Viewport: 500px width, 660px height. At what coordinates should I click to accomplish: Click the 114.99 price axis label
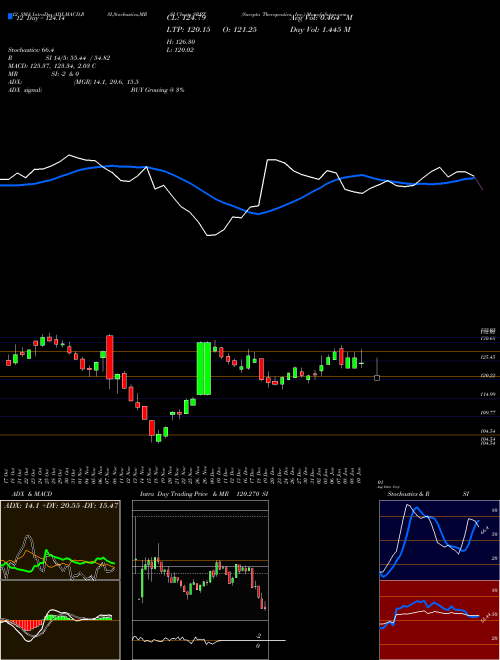487,394
